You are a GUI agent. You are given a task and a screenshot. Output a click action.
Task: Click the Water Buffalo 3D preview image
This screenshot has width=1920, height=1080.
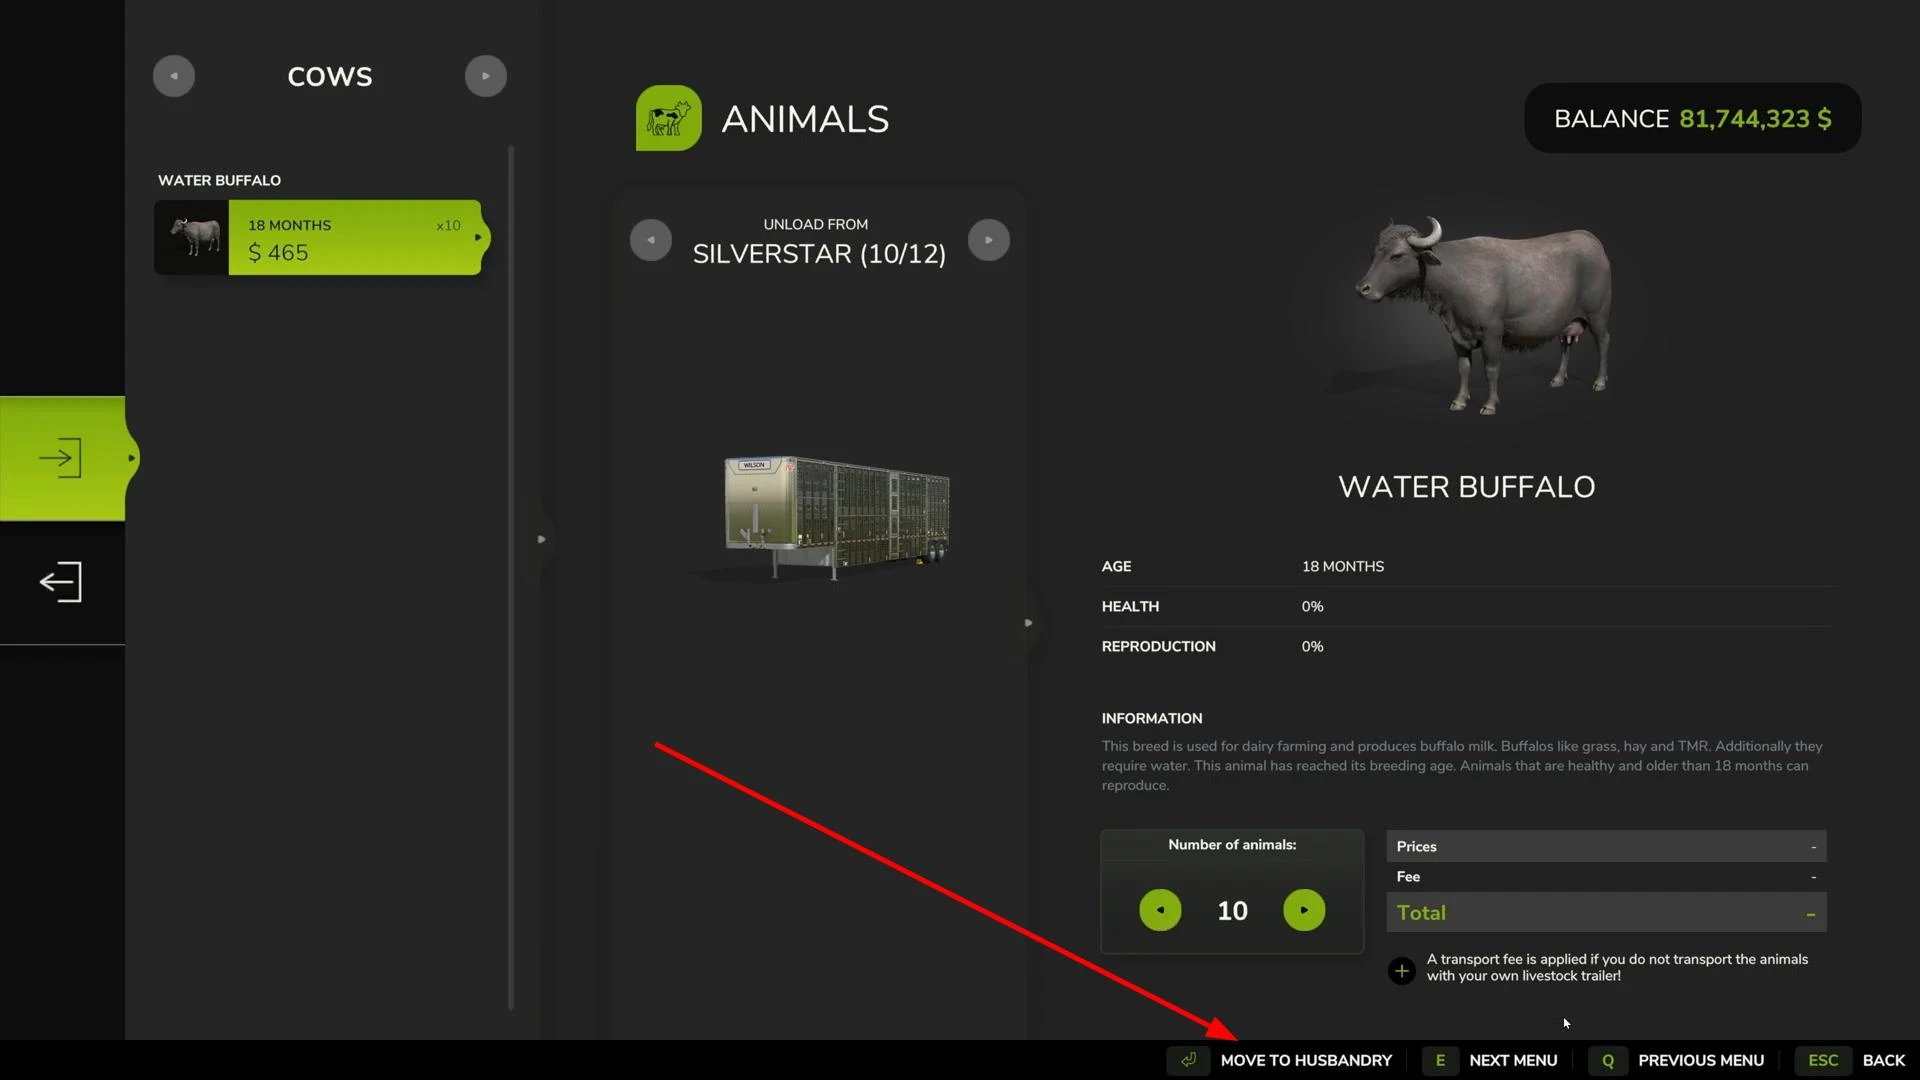pos(1482,315)
